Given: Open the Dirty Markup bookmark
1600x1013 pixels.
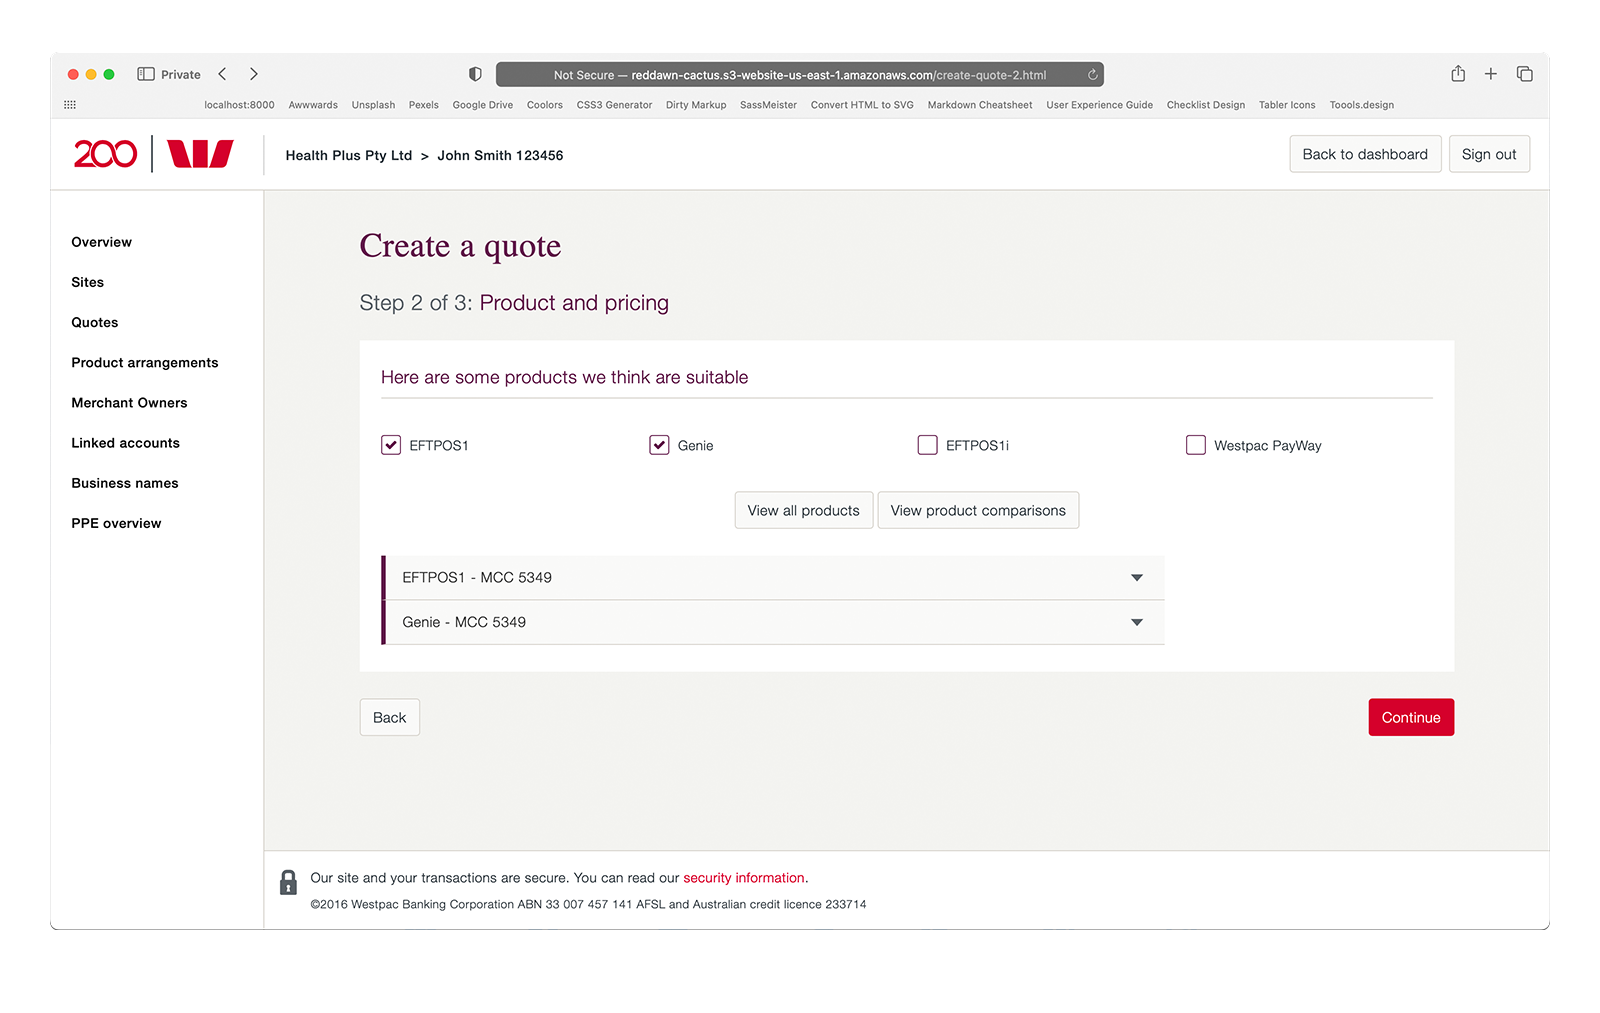Looking at the screenshot, I should coord(696,105).
